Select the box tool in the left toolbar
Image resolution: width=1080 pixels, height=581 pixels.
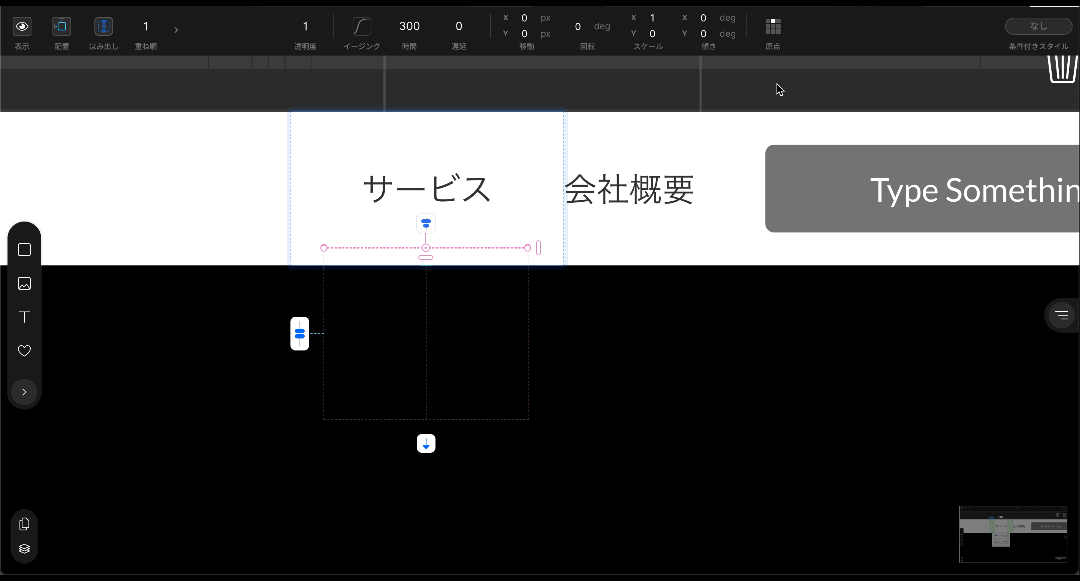[24, 249]
